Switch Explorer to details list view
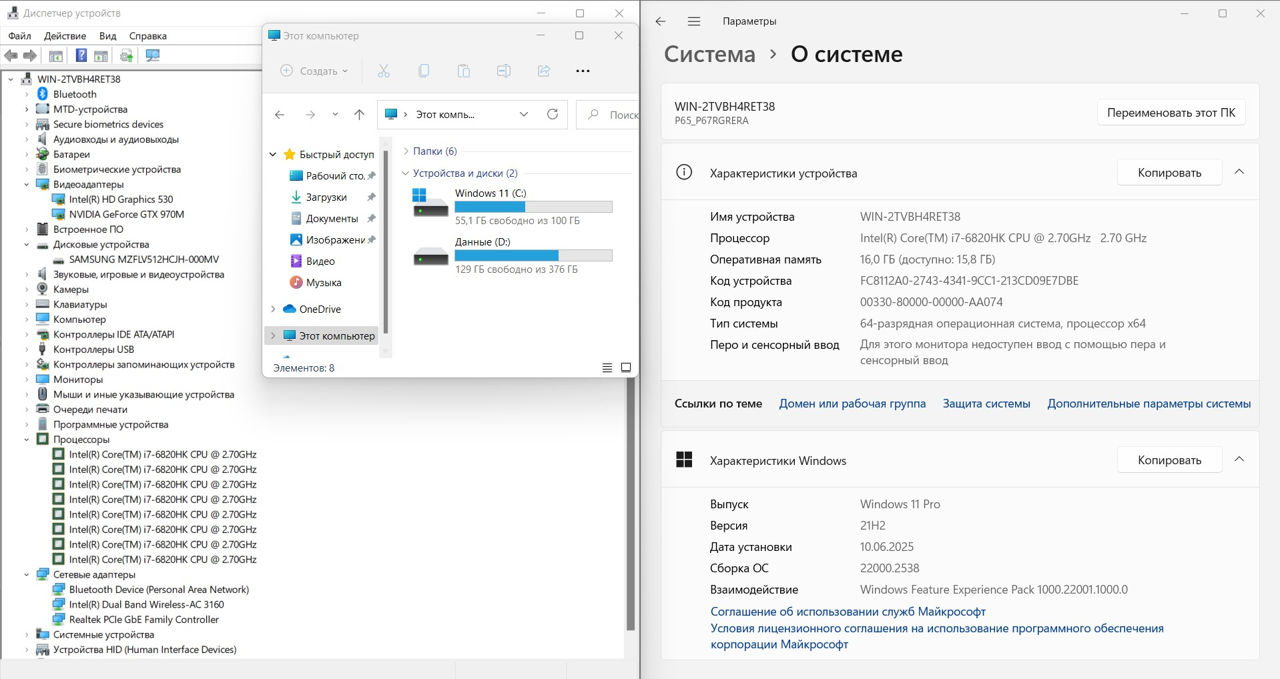The width and height of the screenshot is (1280, 679). [x=608, y=368]
